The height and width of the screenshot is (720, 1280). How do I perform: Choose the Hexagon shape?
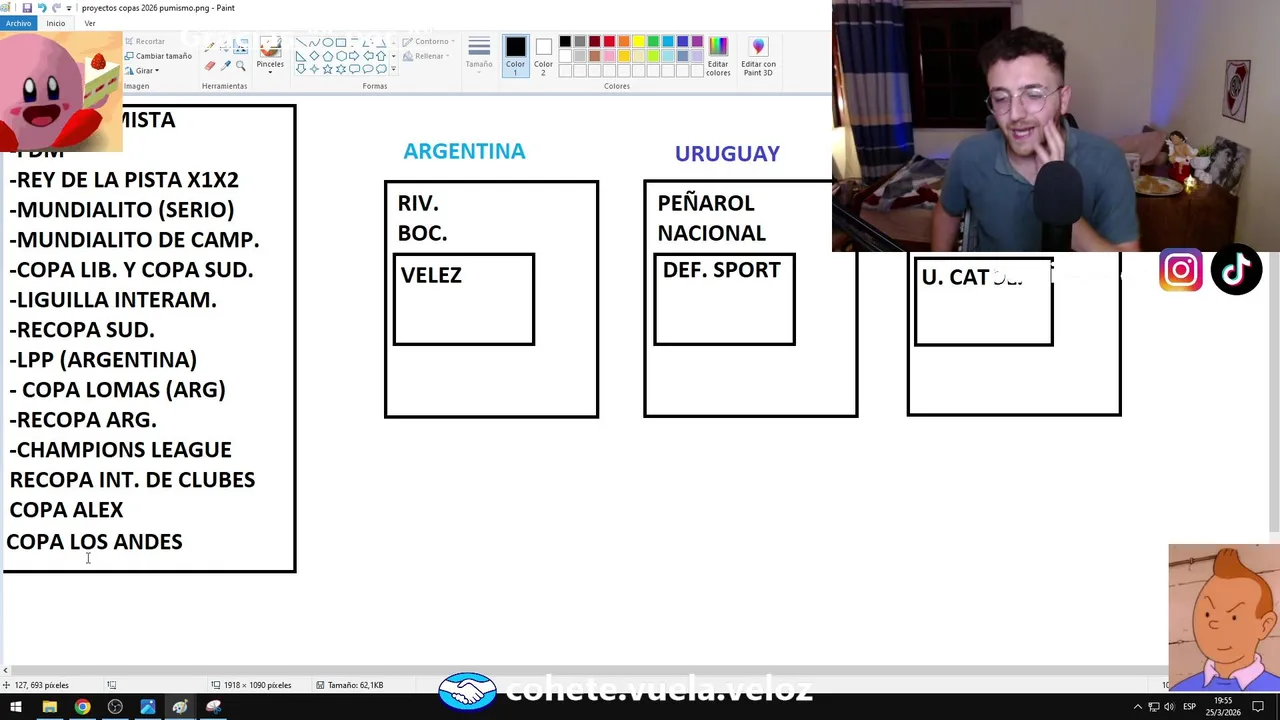[x=341, y=56]
